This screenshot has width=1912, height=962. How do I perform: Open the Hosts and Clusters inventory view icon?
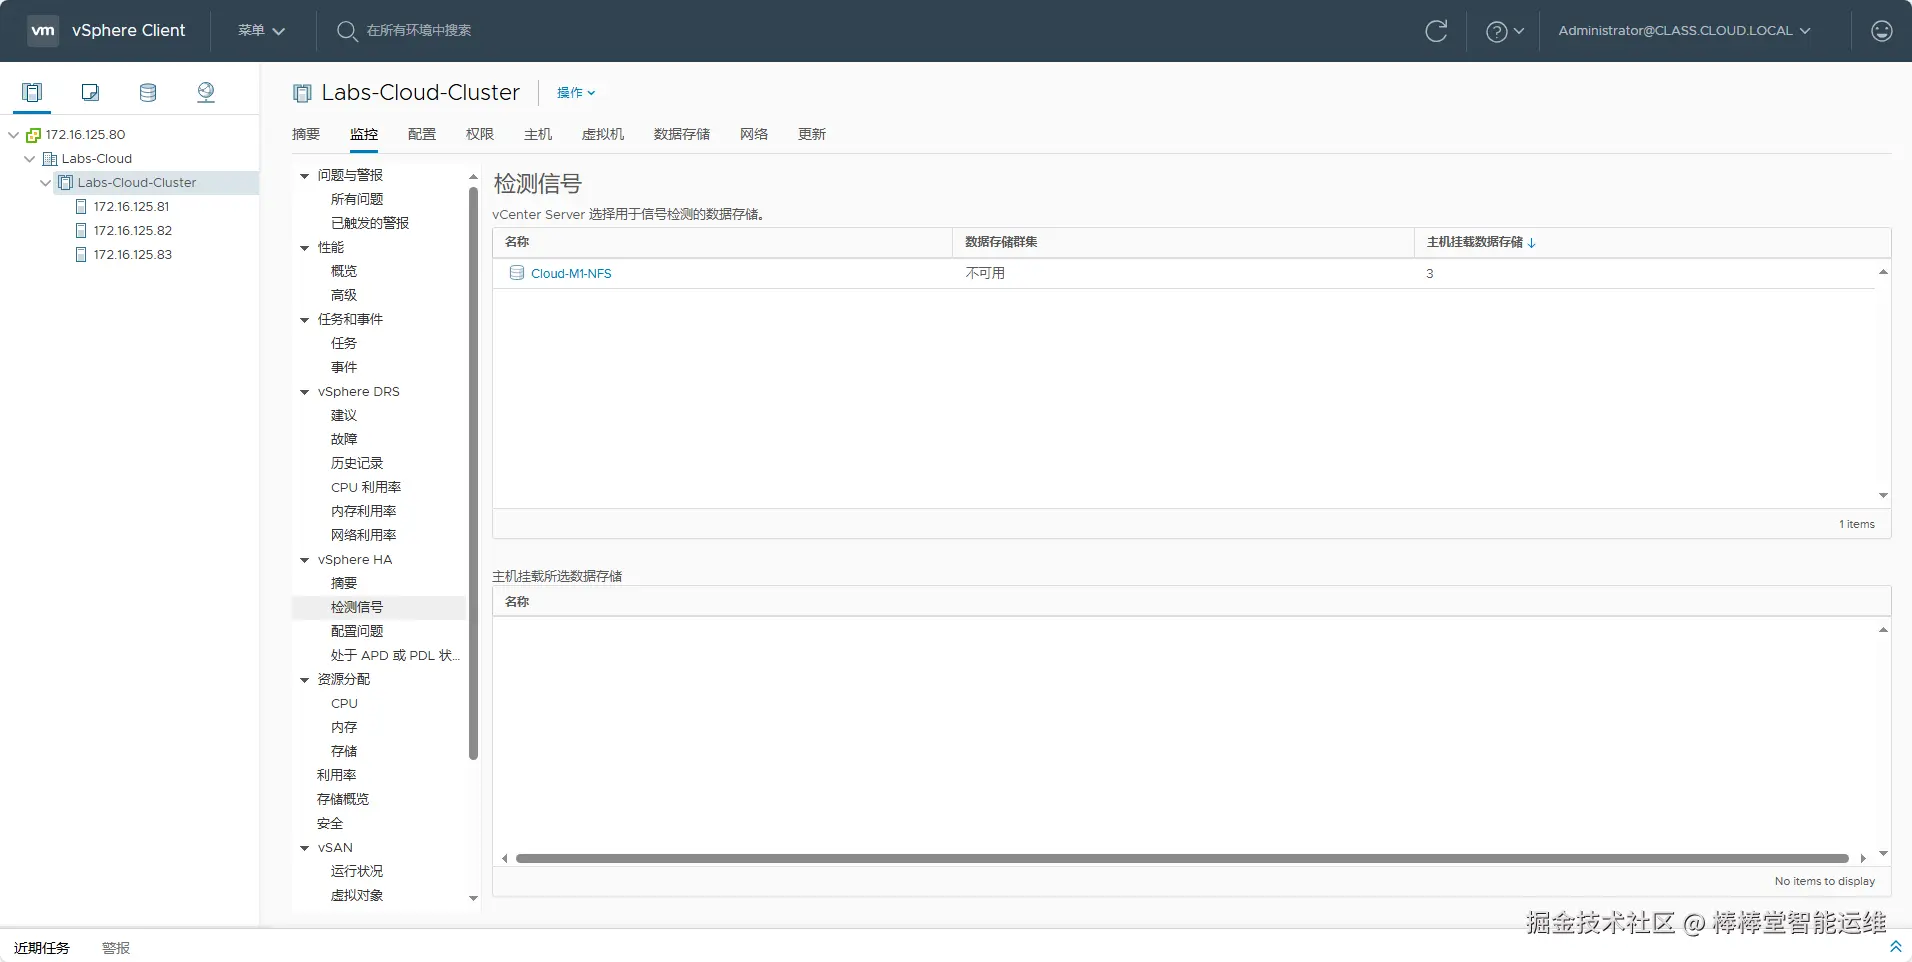coord(32,93)
